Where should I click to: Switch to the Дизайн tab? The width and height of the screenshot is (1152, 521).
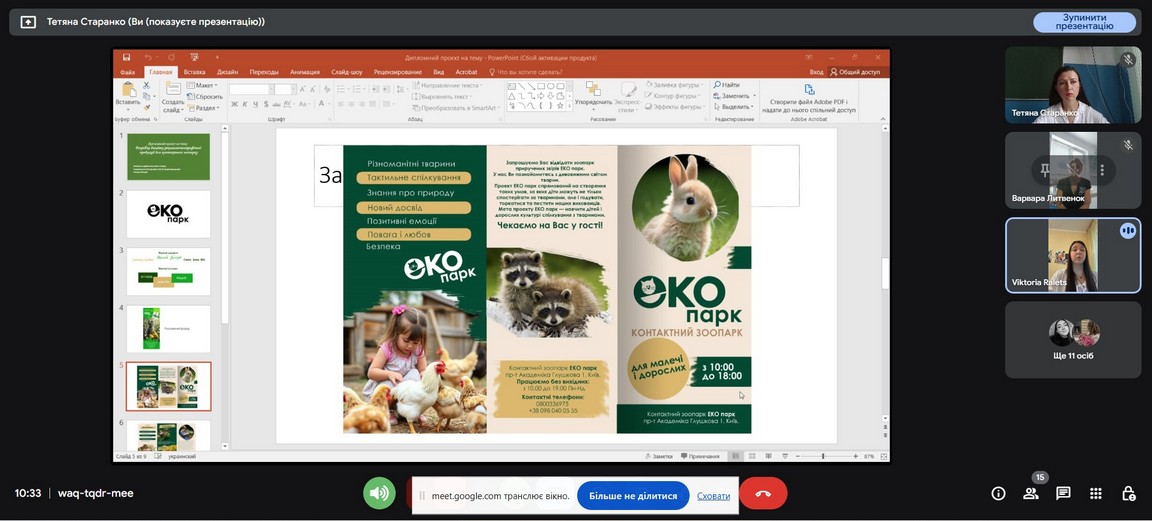coord(227,72)
